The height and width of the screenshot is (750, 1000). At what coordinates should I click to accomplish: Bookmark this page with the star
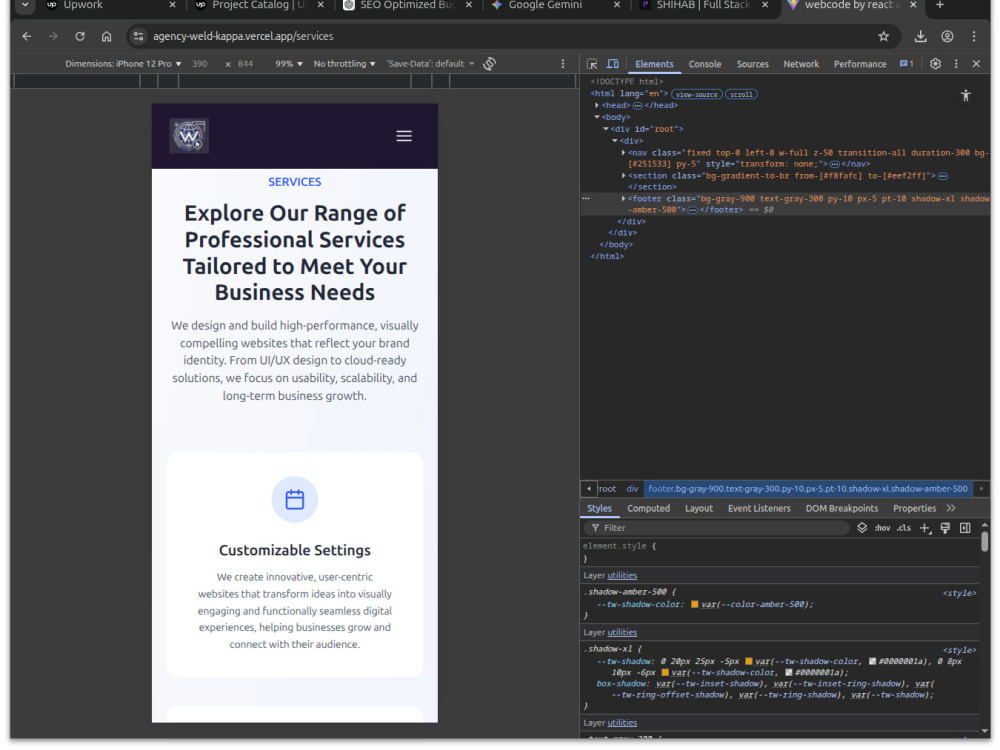click(x=883, y=36)
